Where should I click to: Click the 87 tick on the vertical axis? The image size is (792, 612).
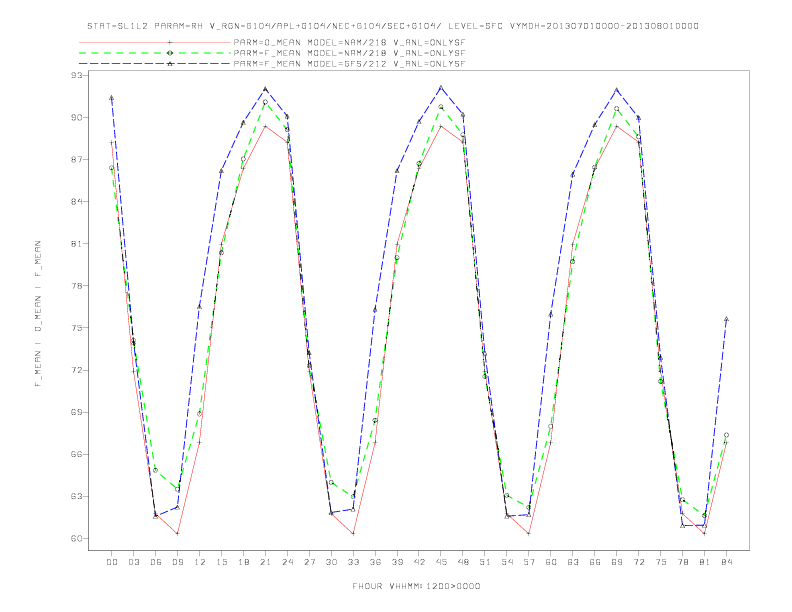pos(78,160)
